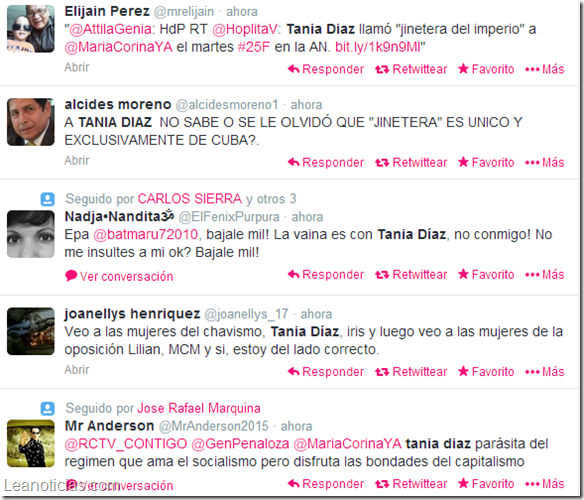584x500 pixels.
Task: Expand alcides moreno's tweet with Abrir
Action: click(77, 161)
